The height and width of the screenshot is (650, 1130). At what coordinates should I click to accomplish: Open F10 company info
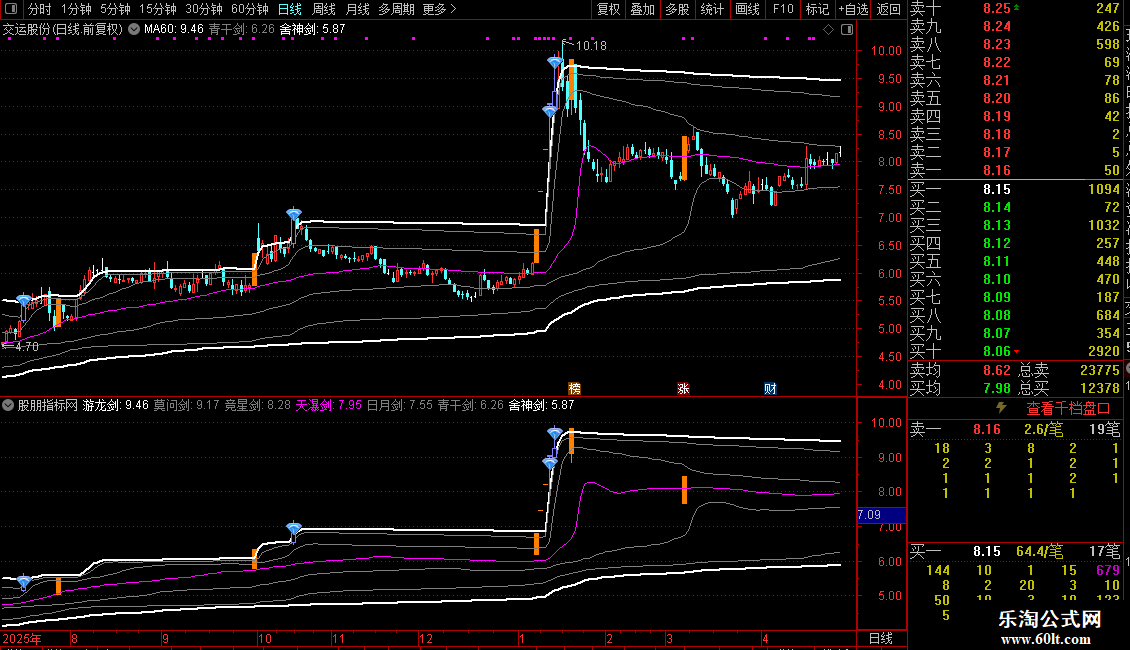(783, 9)
